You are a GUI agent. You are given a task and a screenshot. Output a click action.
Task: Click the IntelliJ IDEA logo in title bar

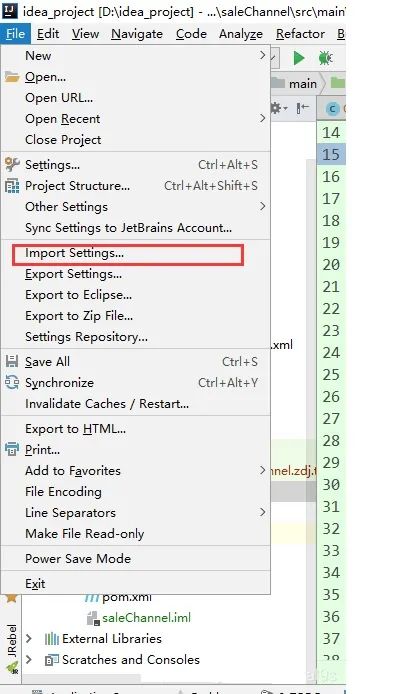pyautogui.click(x=10, y=10)
